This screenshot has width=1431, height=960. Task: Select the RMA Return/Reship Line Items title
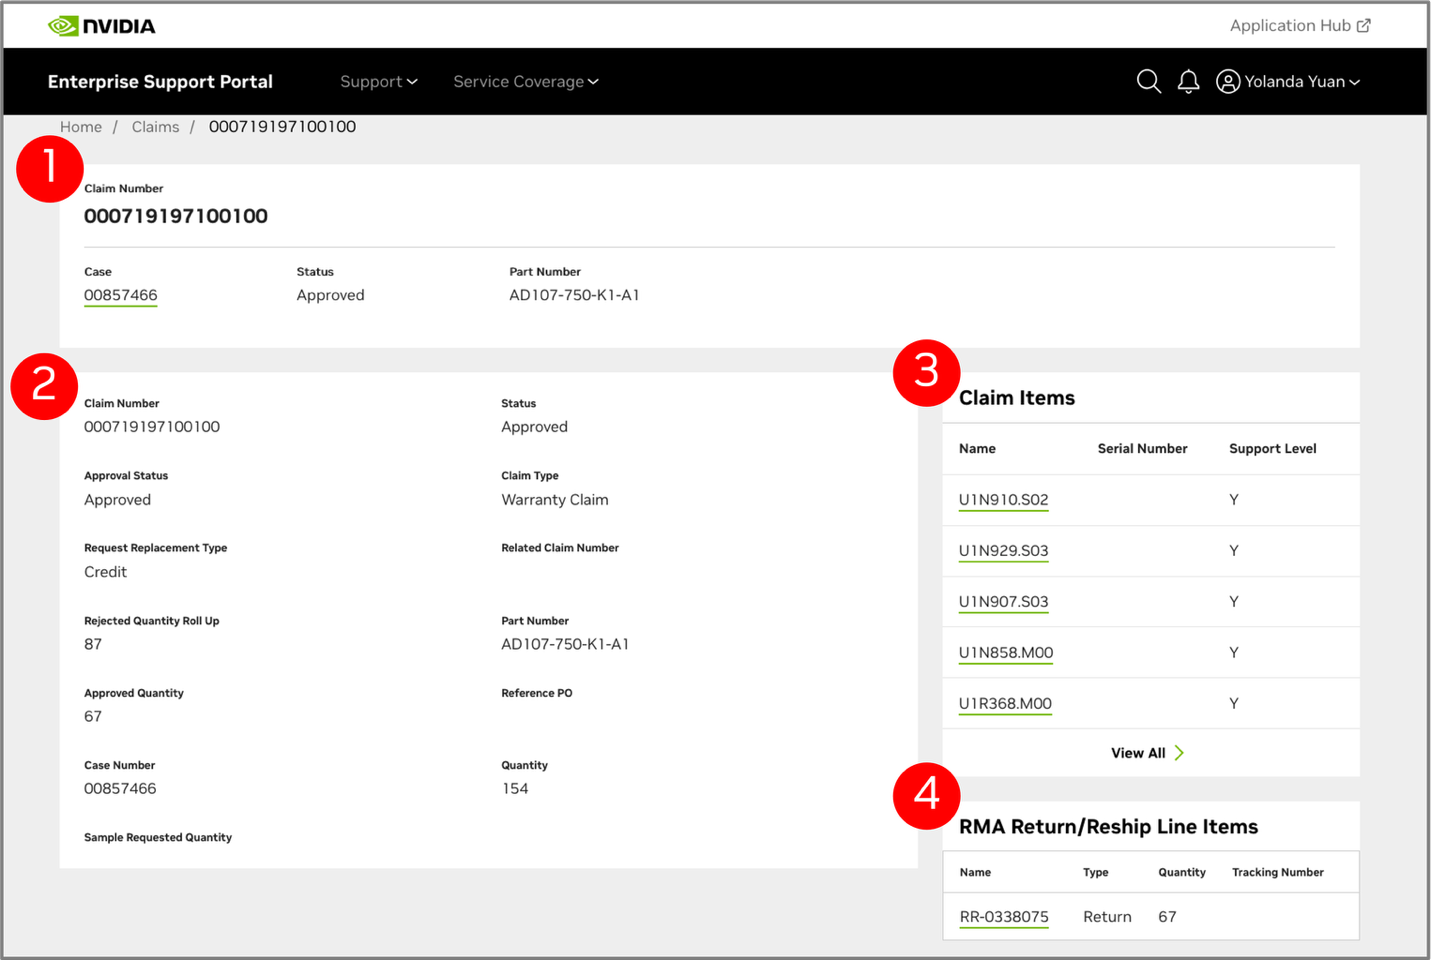coord(1108,827)
